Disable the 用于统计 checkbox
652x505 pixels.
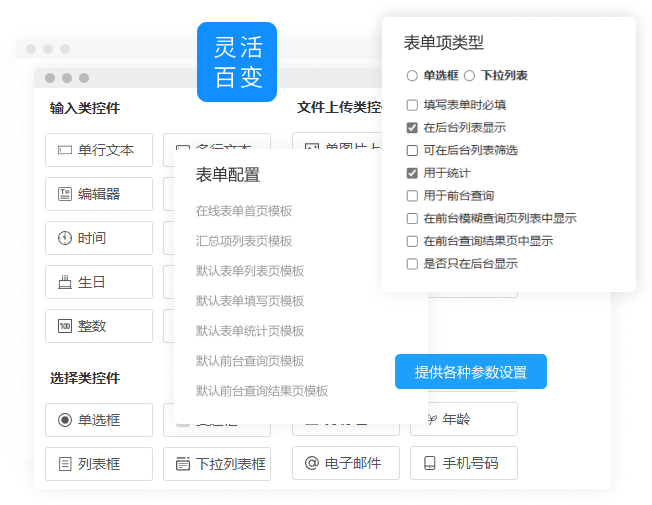point(412,173)
